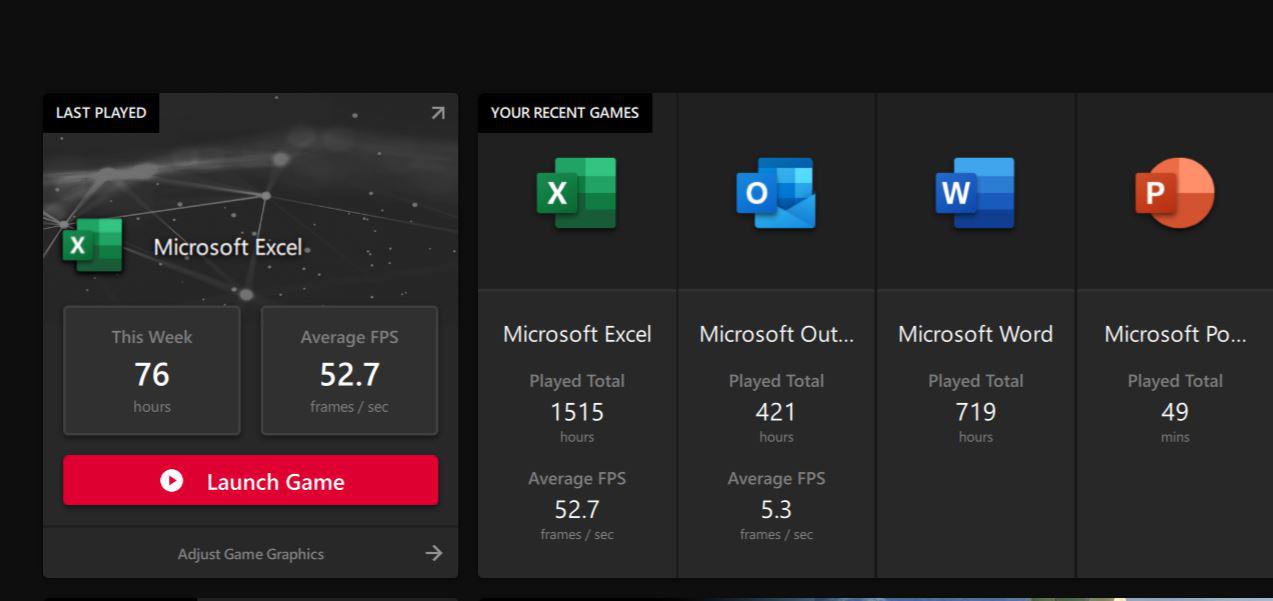Open the Word icon in Recent Games
Screen dimensions: 1273x601
pos(975,192)
